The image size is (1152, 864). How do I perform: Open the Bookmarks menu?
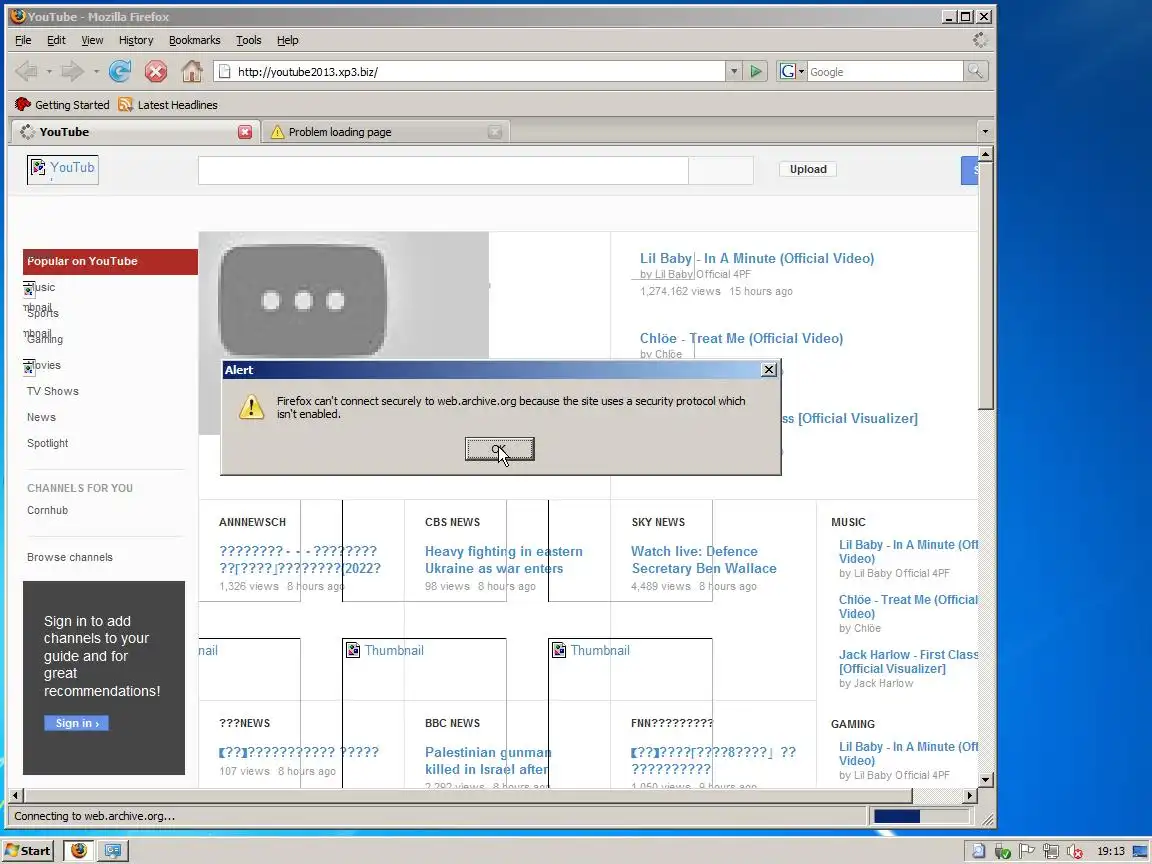tap(195, 40)
